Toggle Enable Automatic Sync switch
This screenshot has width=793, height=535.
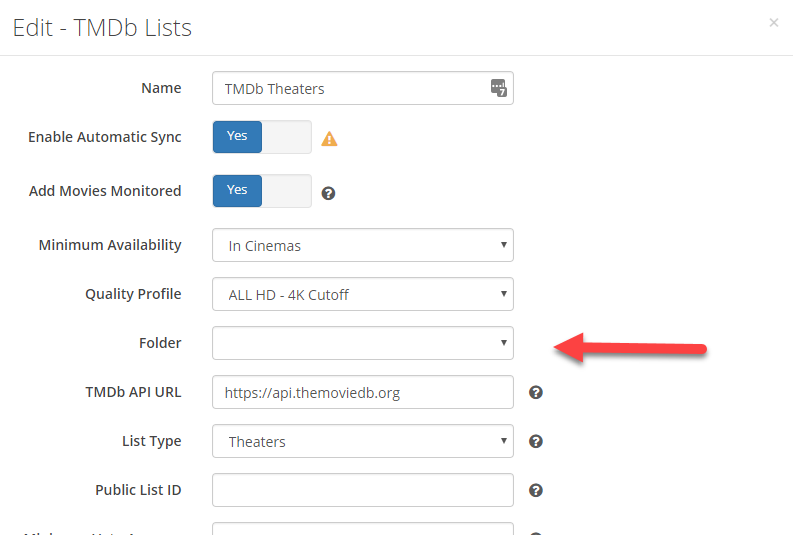coord(262,137)
